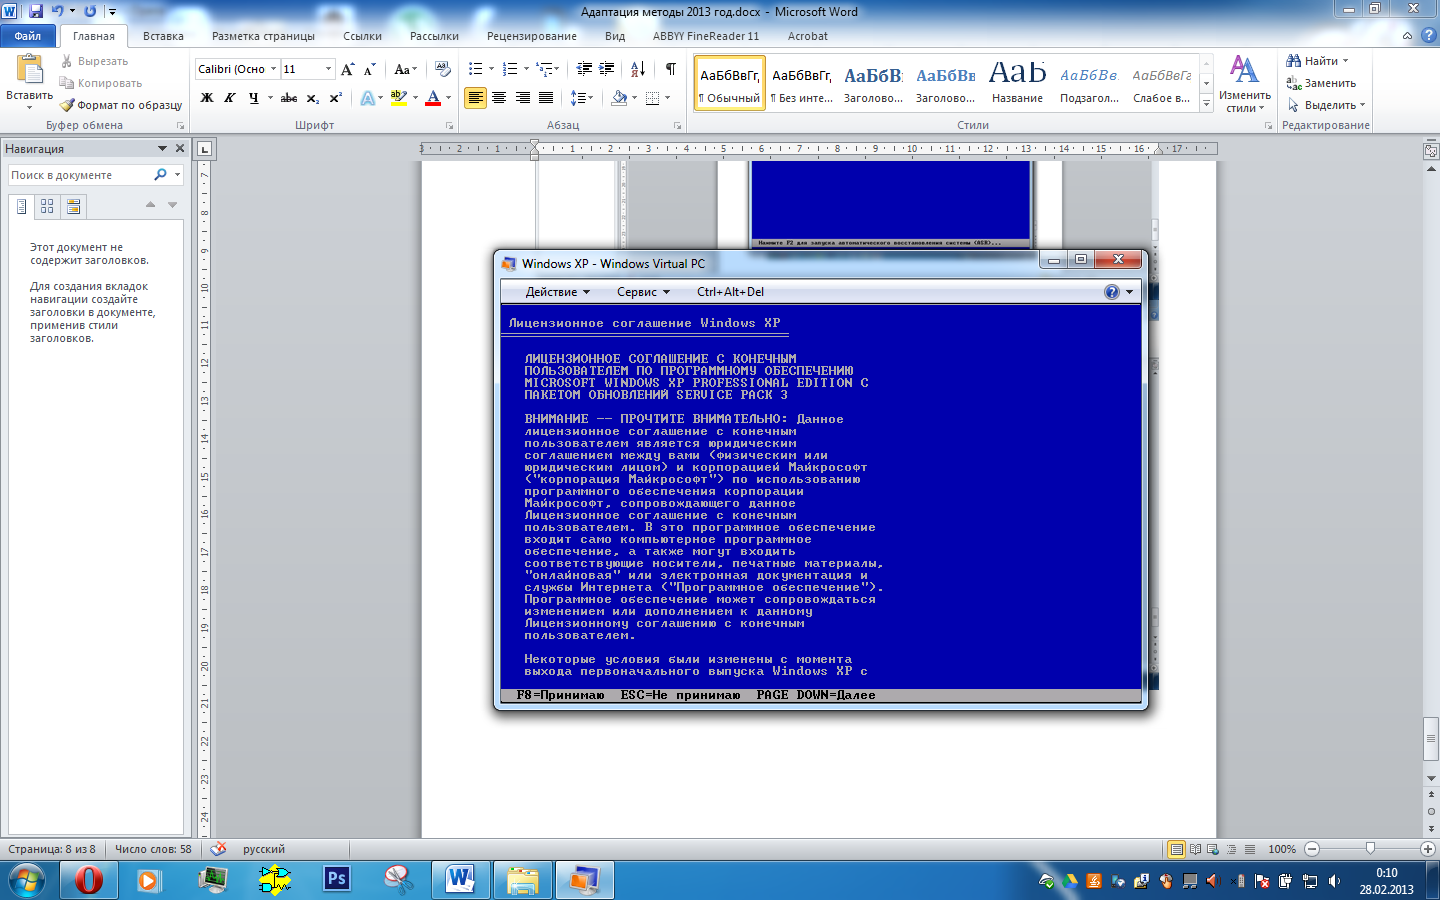This screenshot has width=1440, height=900.
Task: Toggle Underline (Ч) formatting
Action: pyautogui.click(x=253, y=98)
